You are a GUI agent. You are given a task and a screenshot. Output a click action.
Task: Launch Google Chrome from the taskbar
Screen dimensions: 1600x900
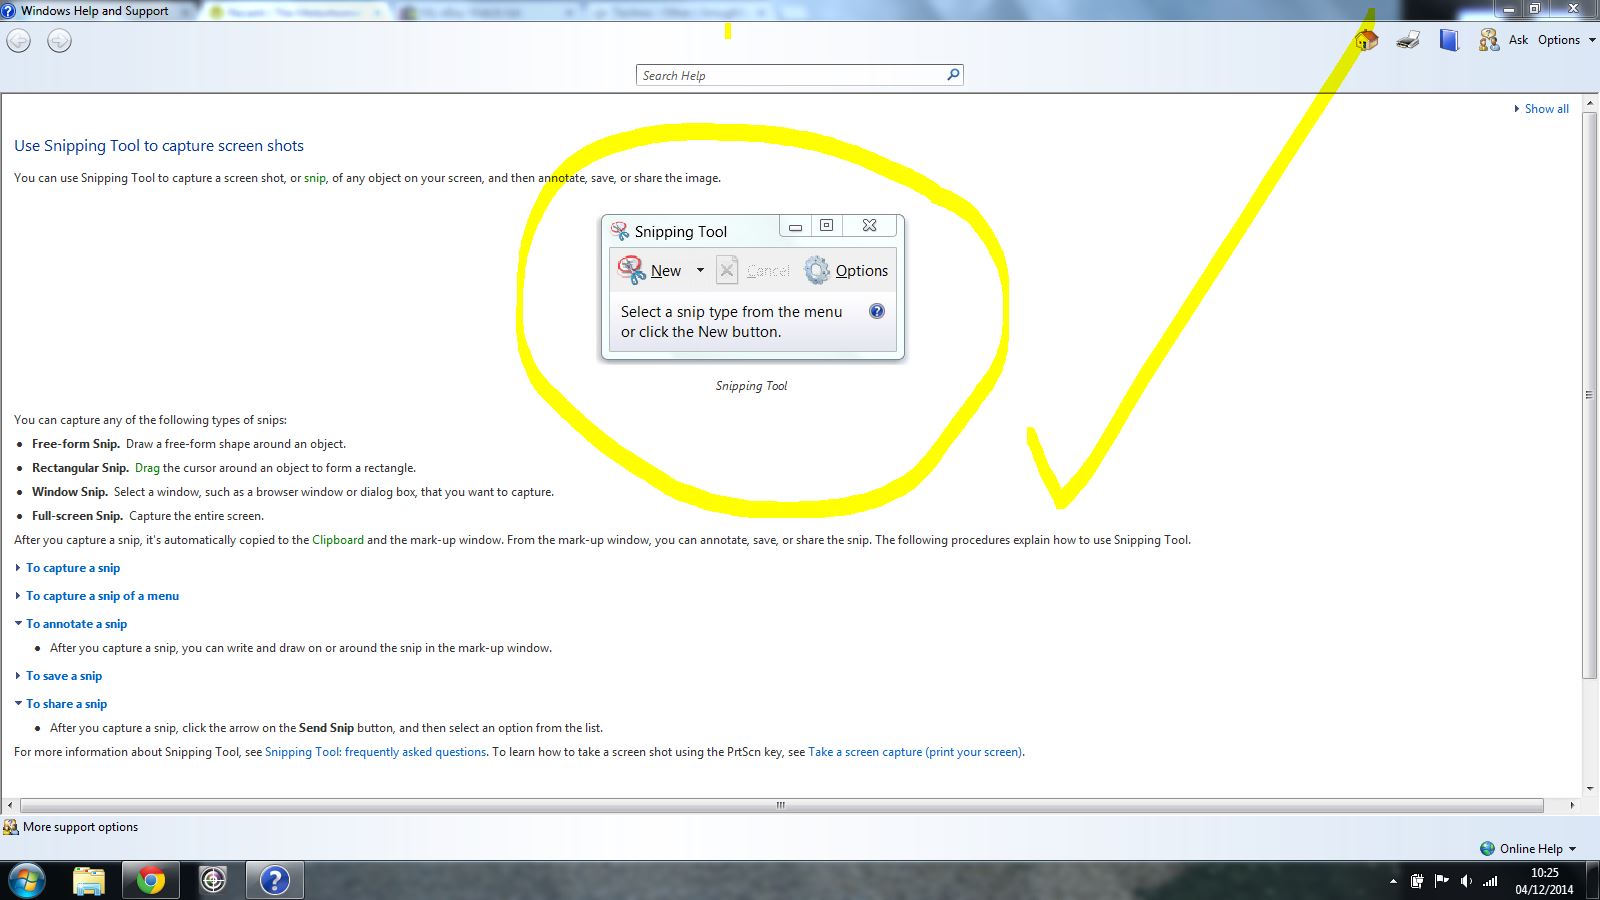151,881
